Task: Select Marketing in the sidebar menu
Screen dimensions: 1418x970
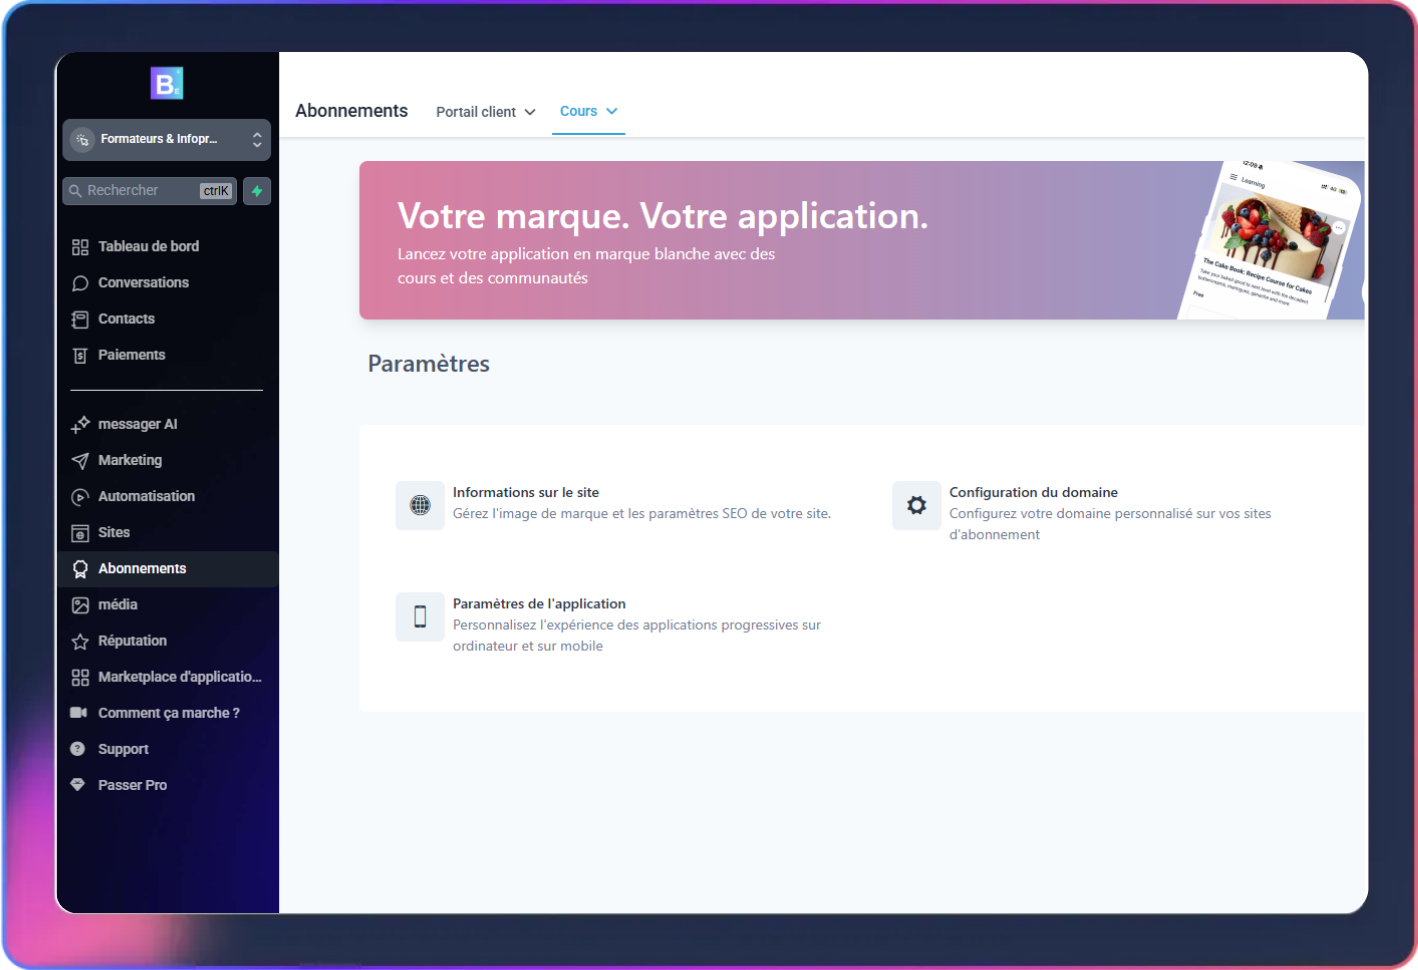Action: tap(130, 460)
